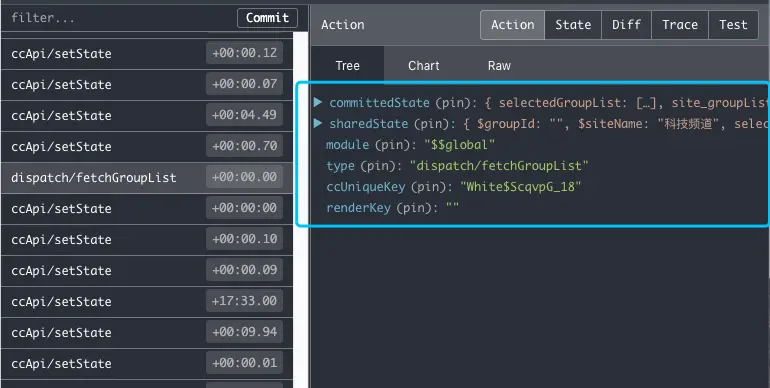The width and height of the screenshot is (770, 388).
Task: Switch to the Raw subtab
Action: (x=499, y=66)
